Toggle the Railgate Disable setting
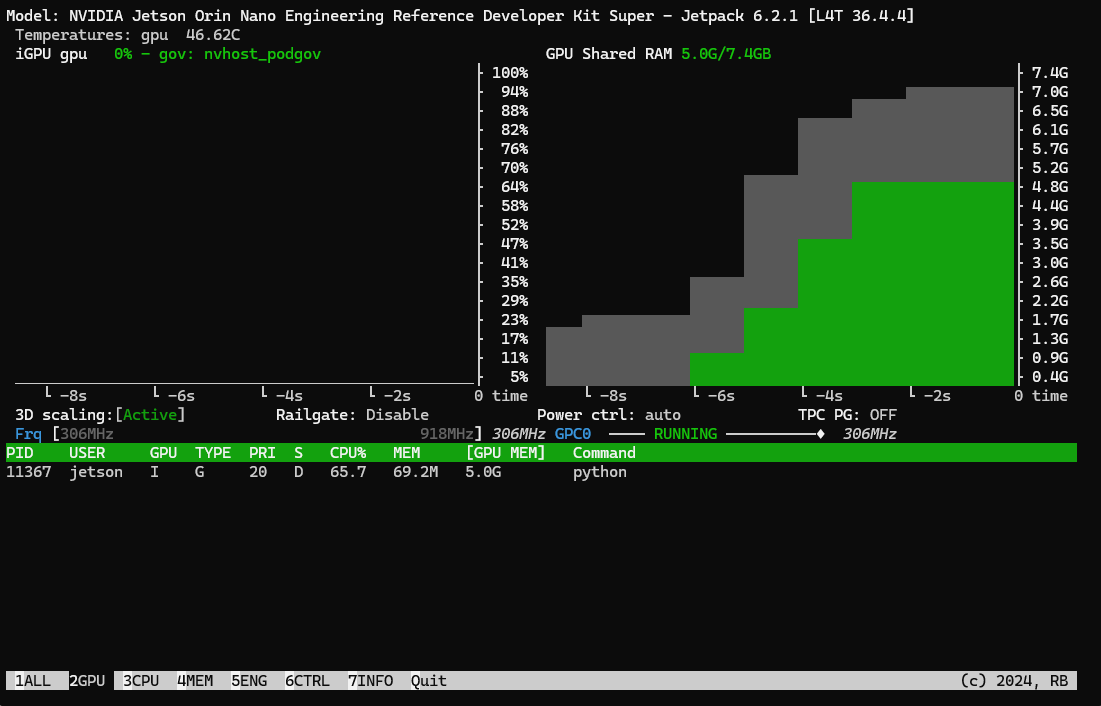 [x=397, y=415]
